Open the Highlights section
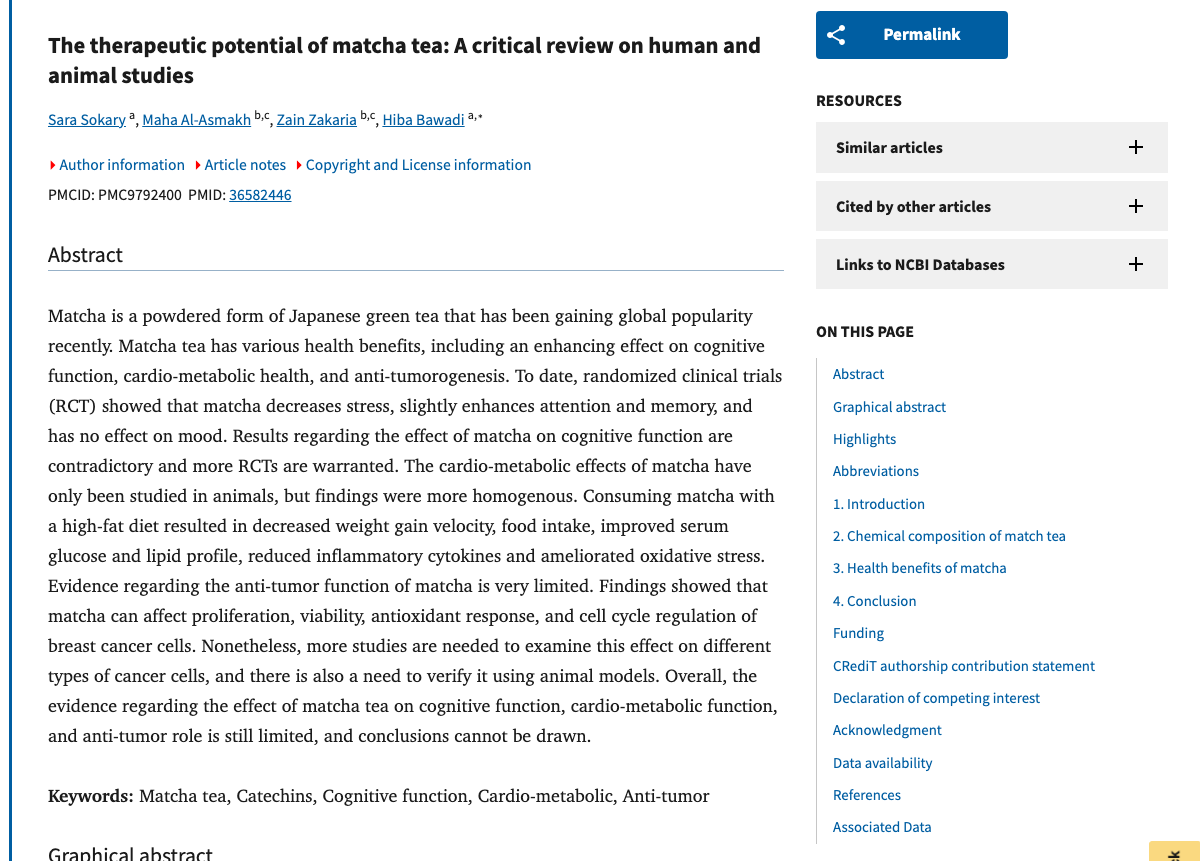The width and height of the screenshot is (1200, 861). [x=864, y=439]
